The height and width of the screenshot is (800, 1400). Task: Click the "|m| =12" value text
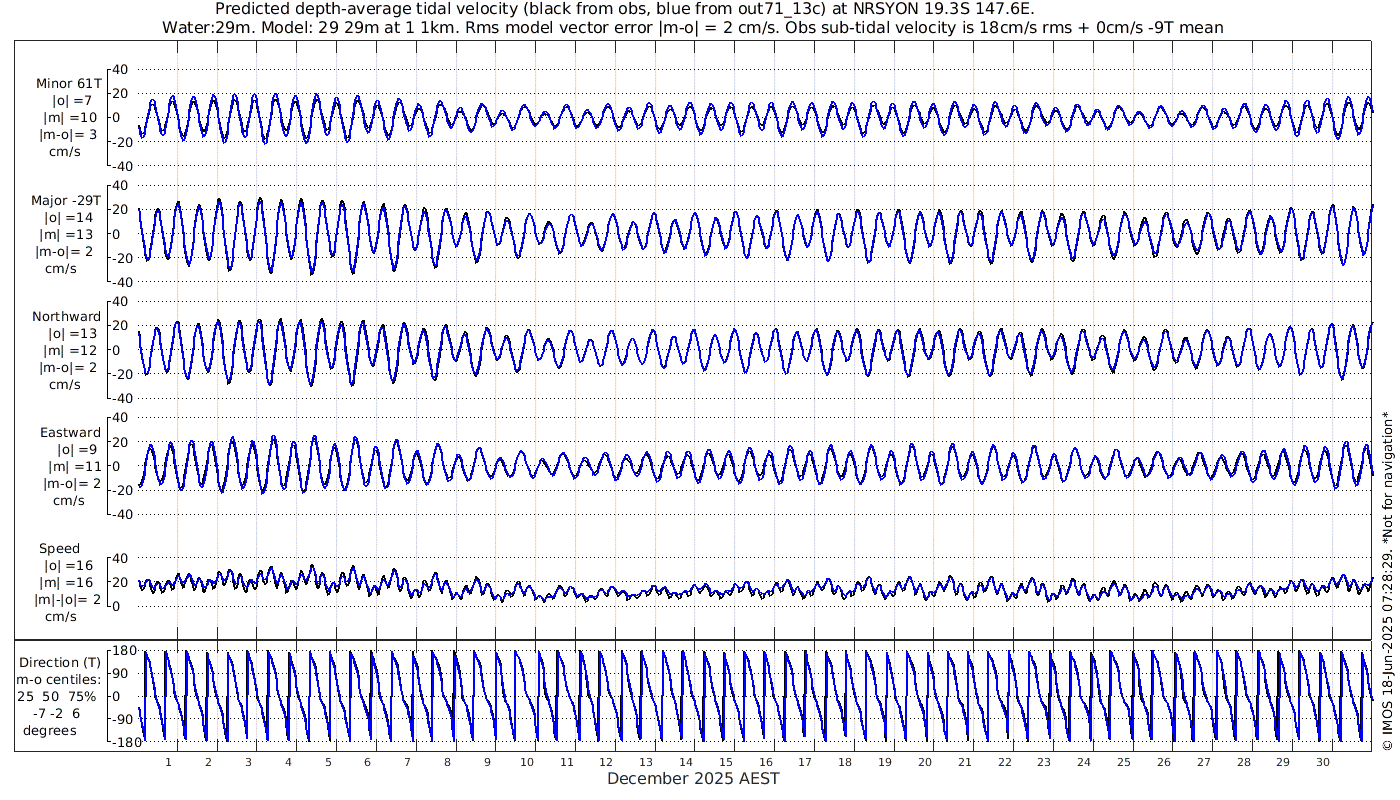click(x=70, y=350)
